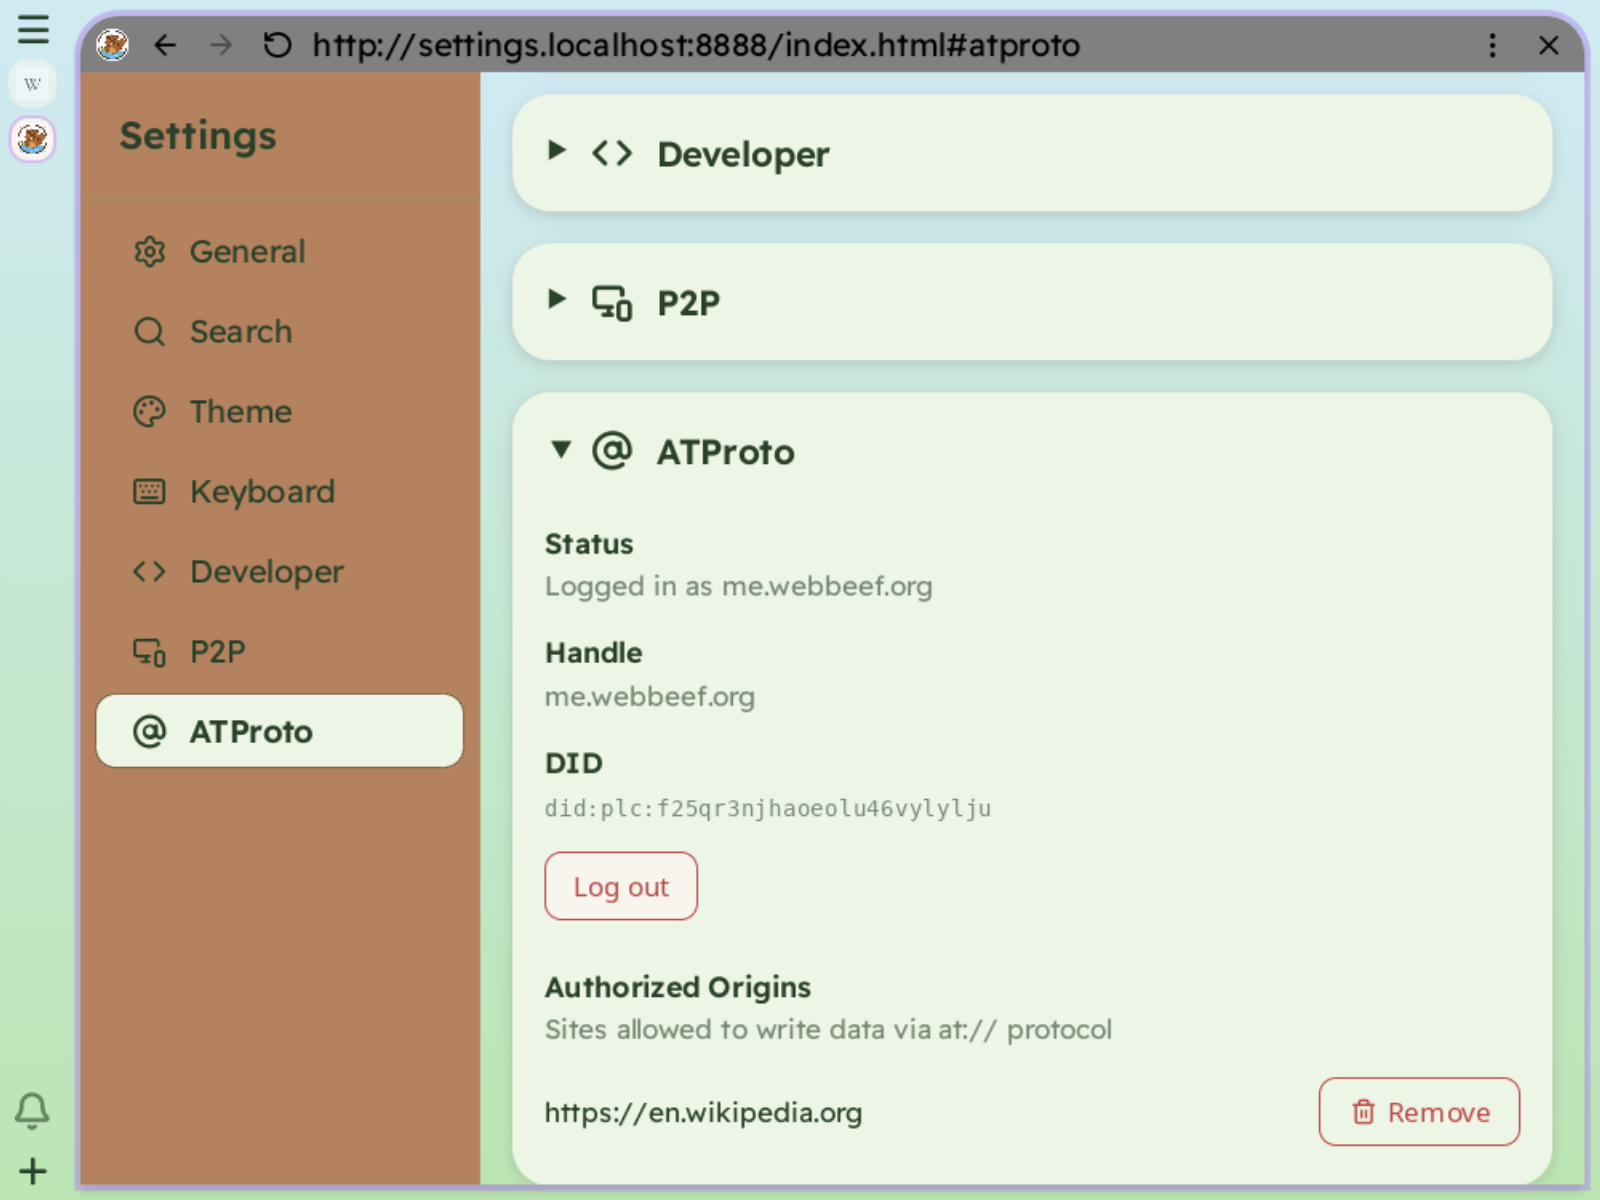Open the hamburger menu
The width and height of the screenshot is (1600, 1200).
[33, 30]
